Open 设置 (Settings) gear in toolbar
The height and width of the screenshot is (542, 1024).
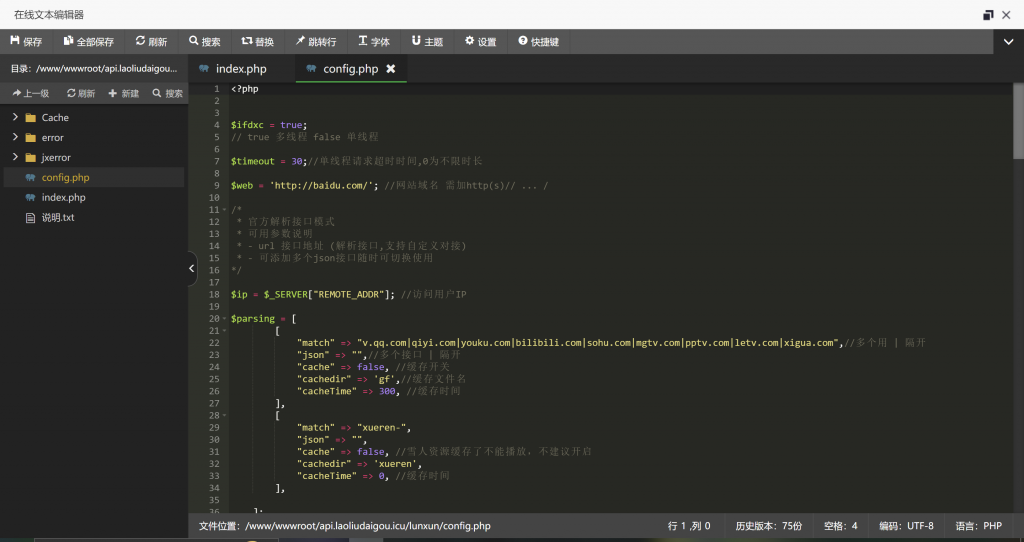[x=480, y=42]
